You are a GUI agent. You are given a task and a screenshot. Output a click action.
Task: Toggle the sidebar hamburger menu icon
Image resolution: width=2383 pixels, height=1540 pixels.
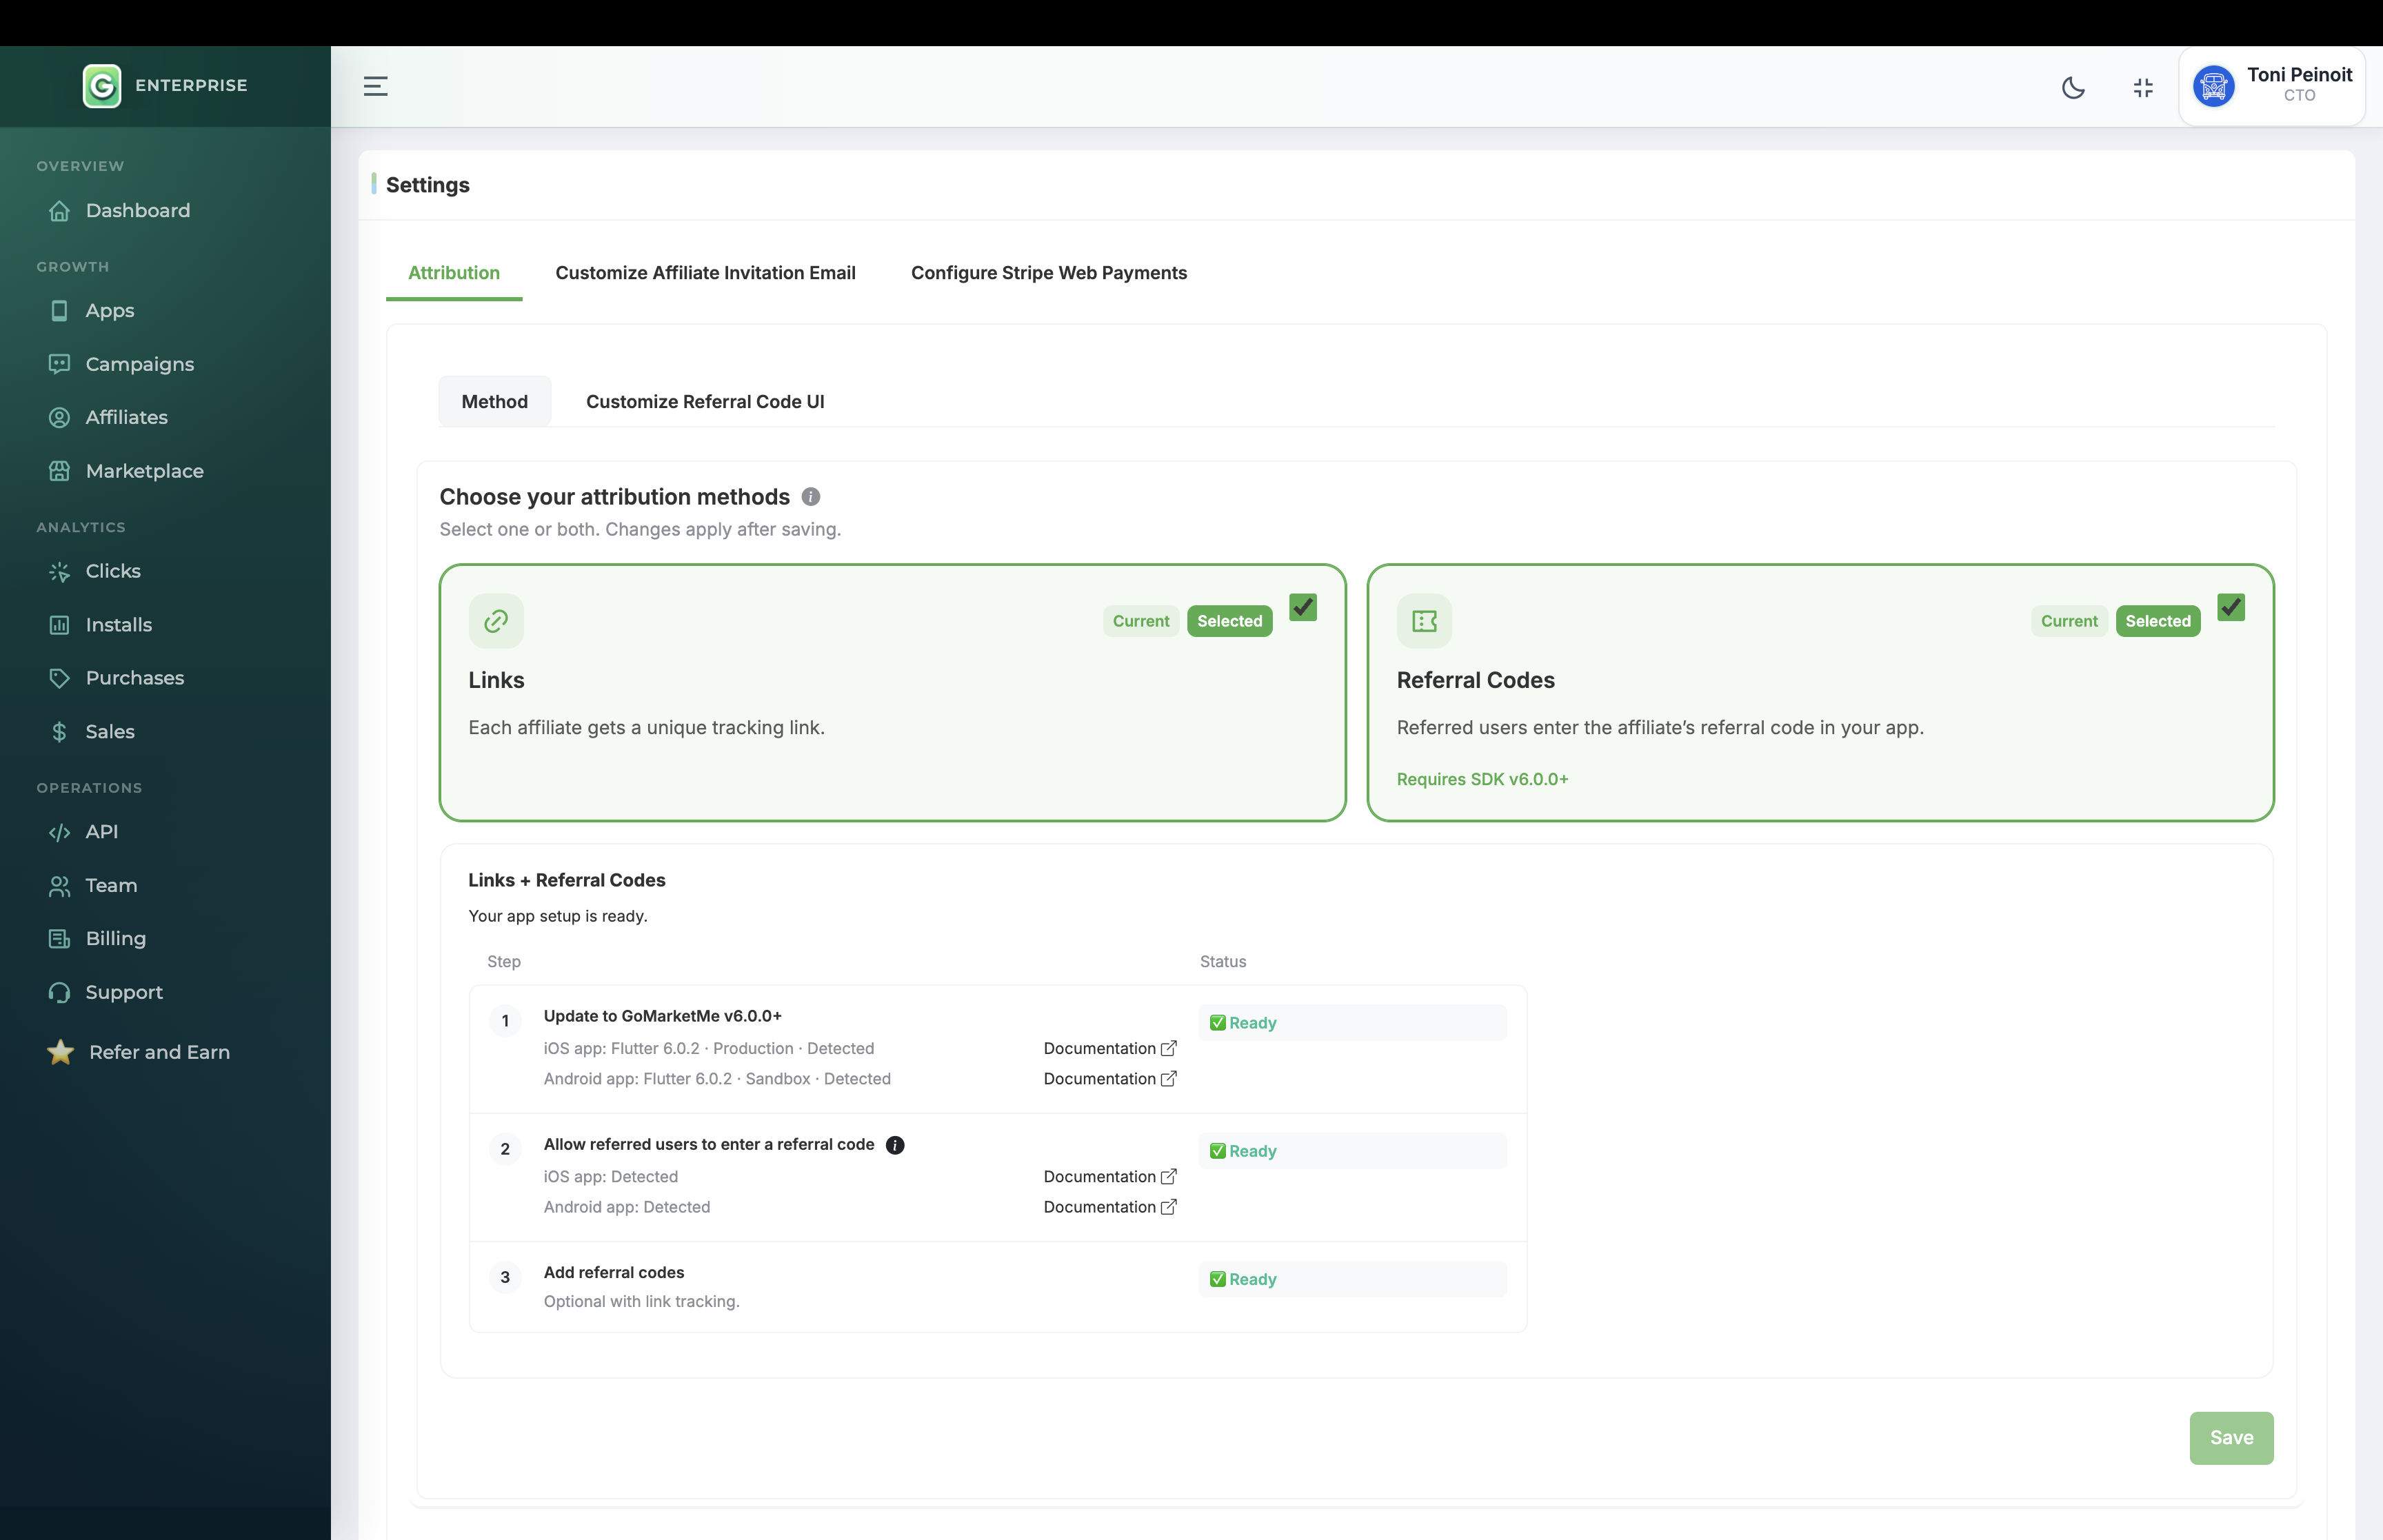[x=375, y=86]
